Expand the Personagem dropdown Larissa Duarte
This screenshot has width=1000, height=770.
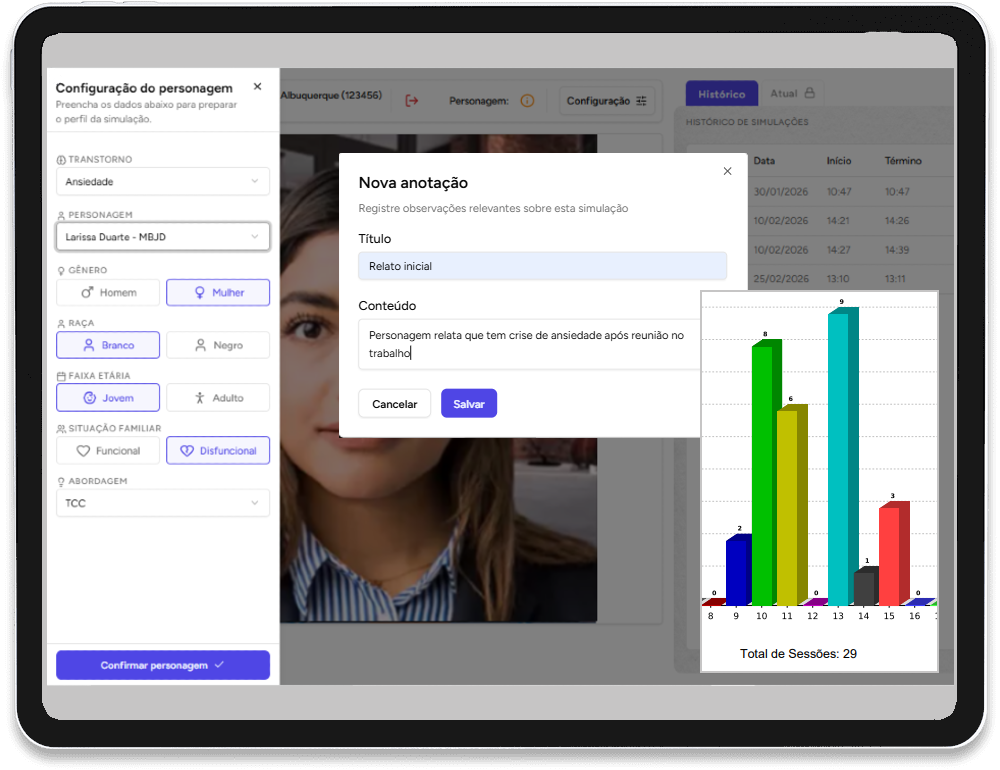(x=163, y=237)
